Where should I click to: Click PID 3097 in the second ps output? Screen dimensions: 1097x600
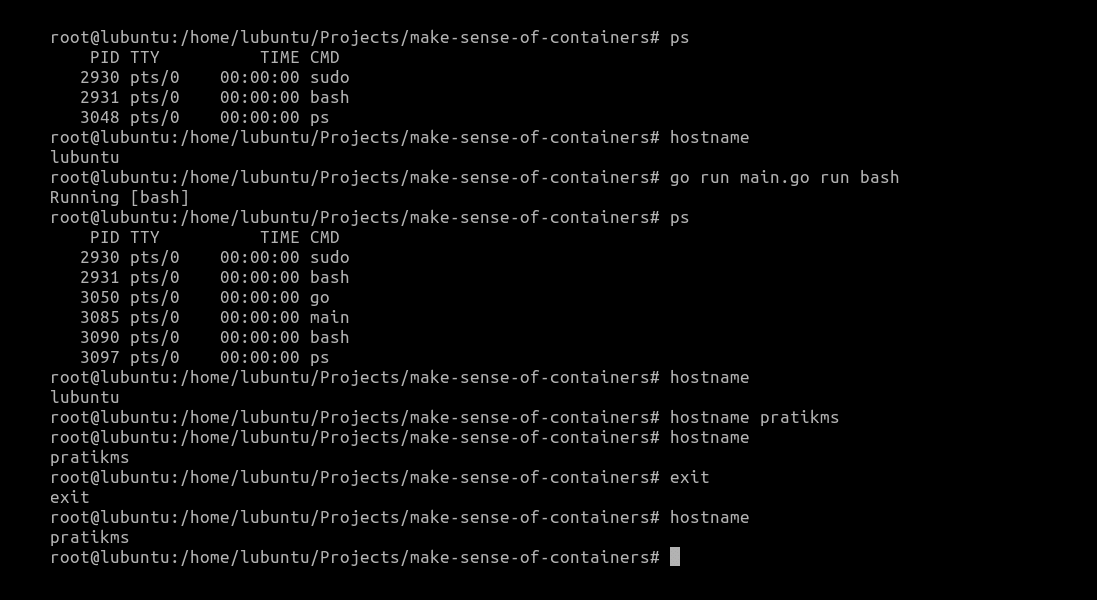click(x=99, y=357)
